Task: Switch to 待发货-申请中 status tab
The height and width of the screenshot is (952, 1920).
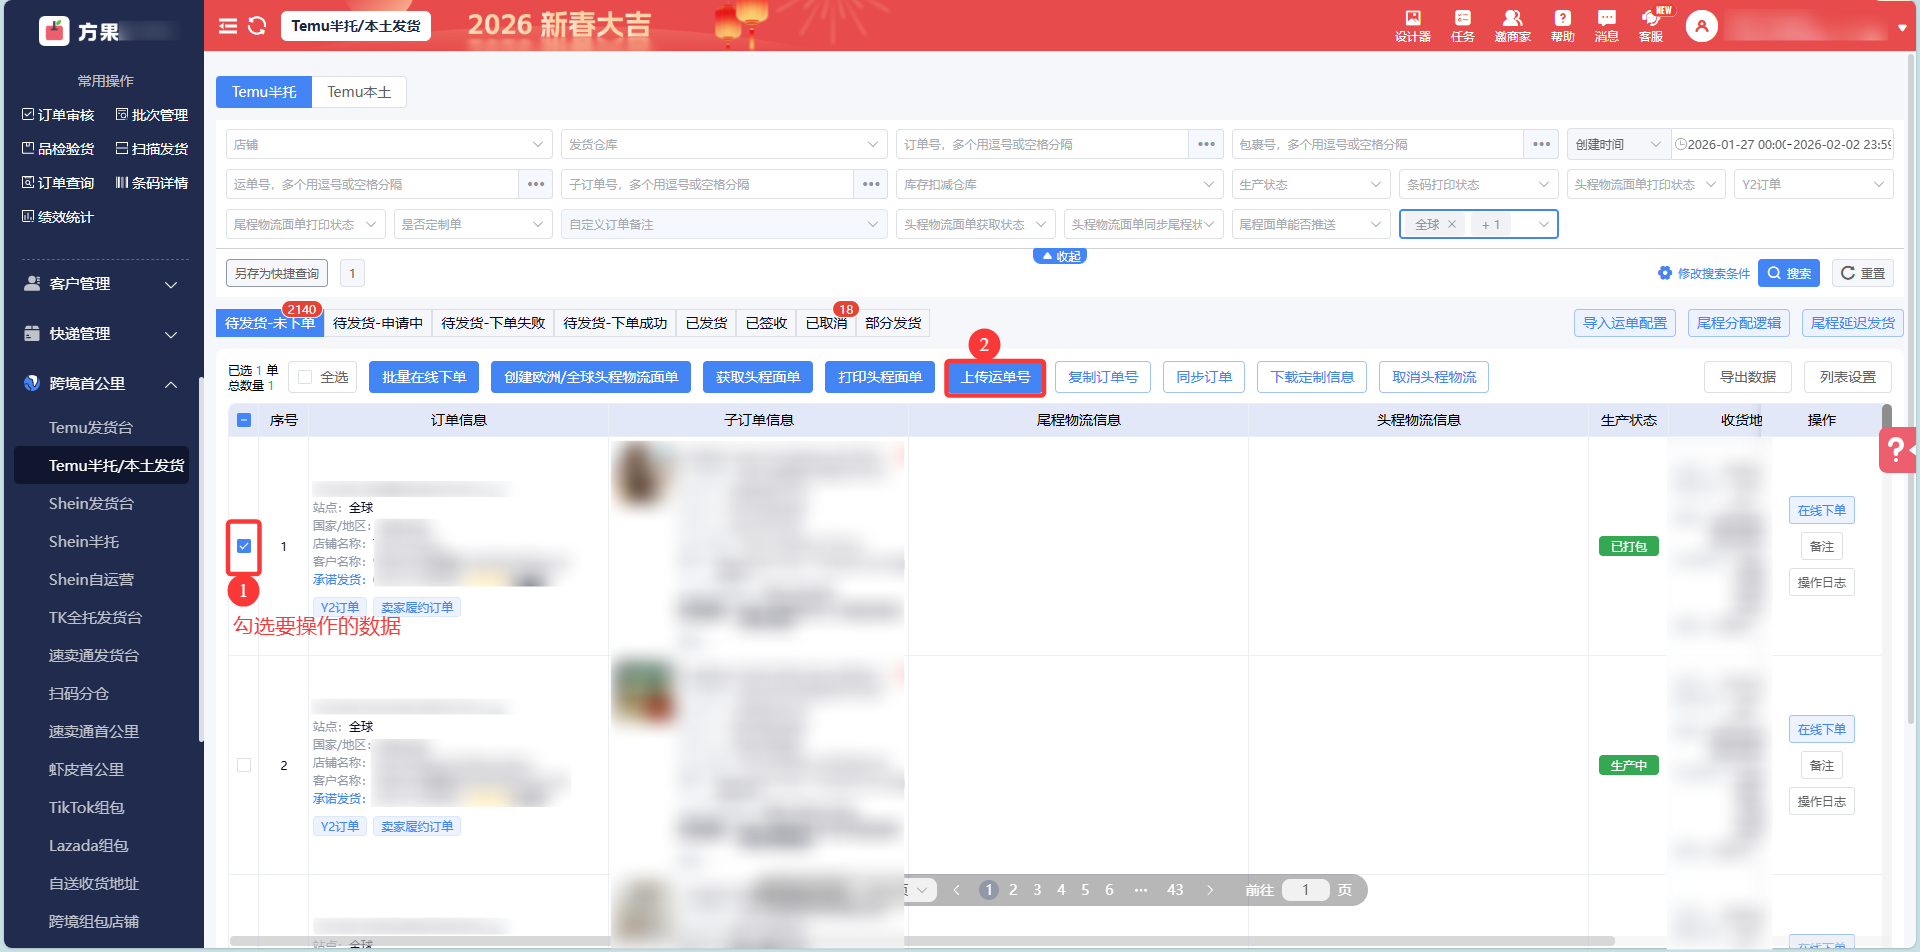Action: [378, 323]
